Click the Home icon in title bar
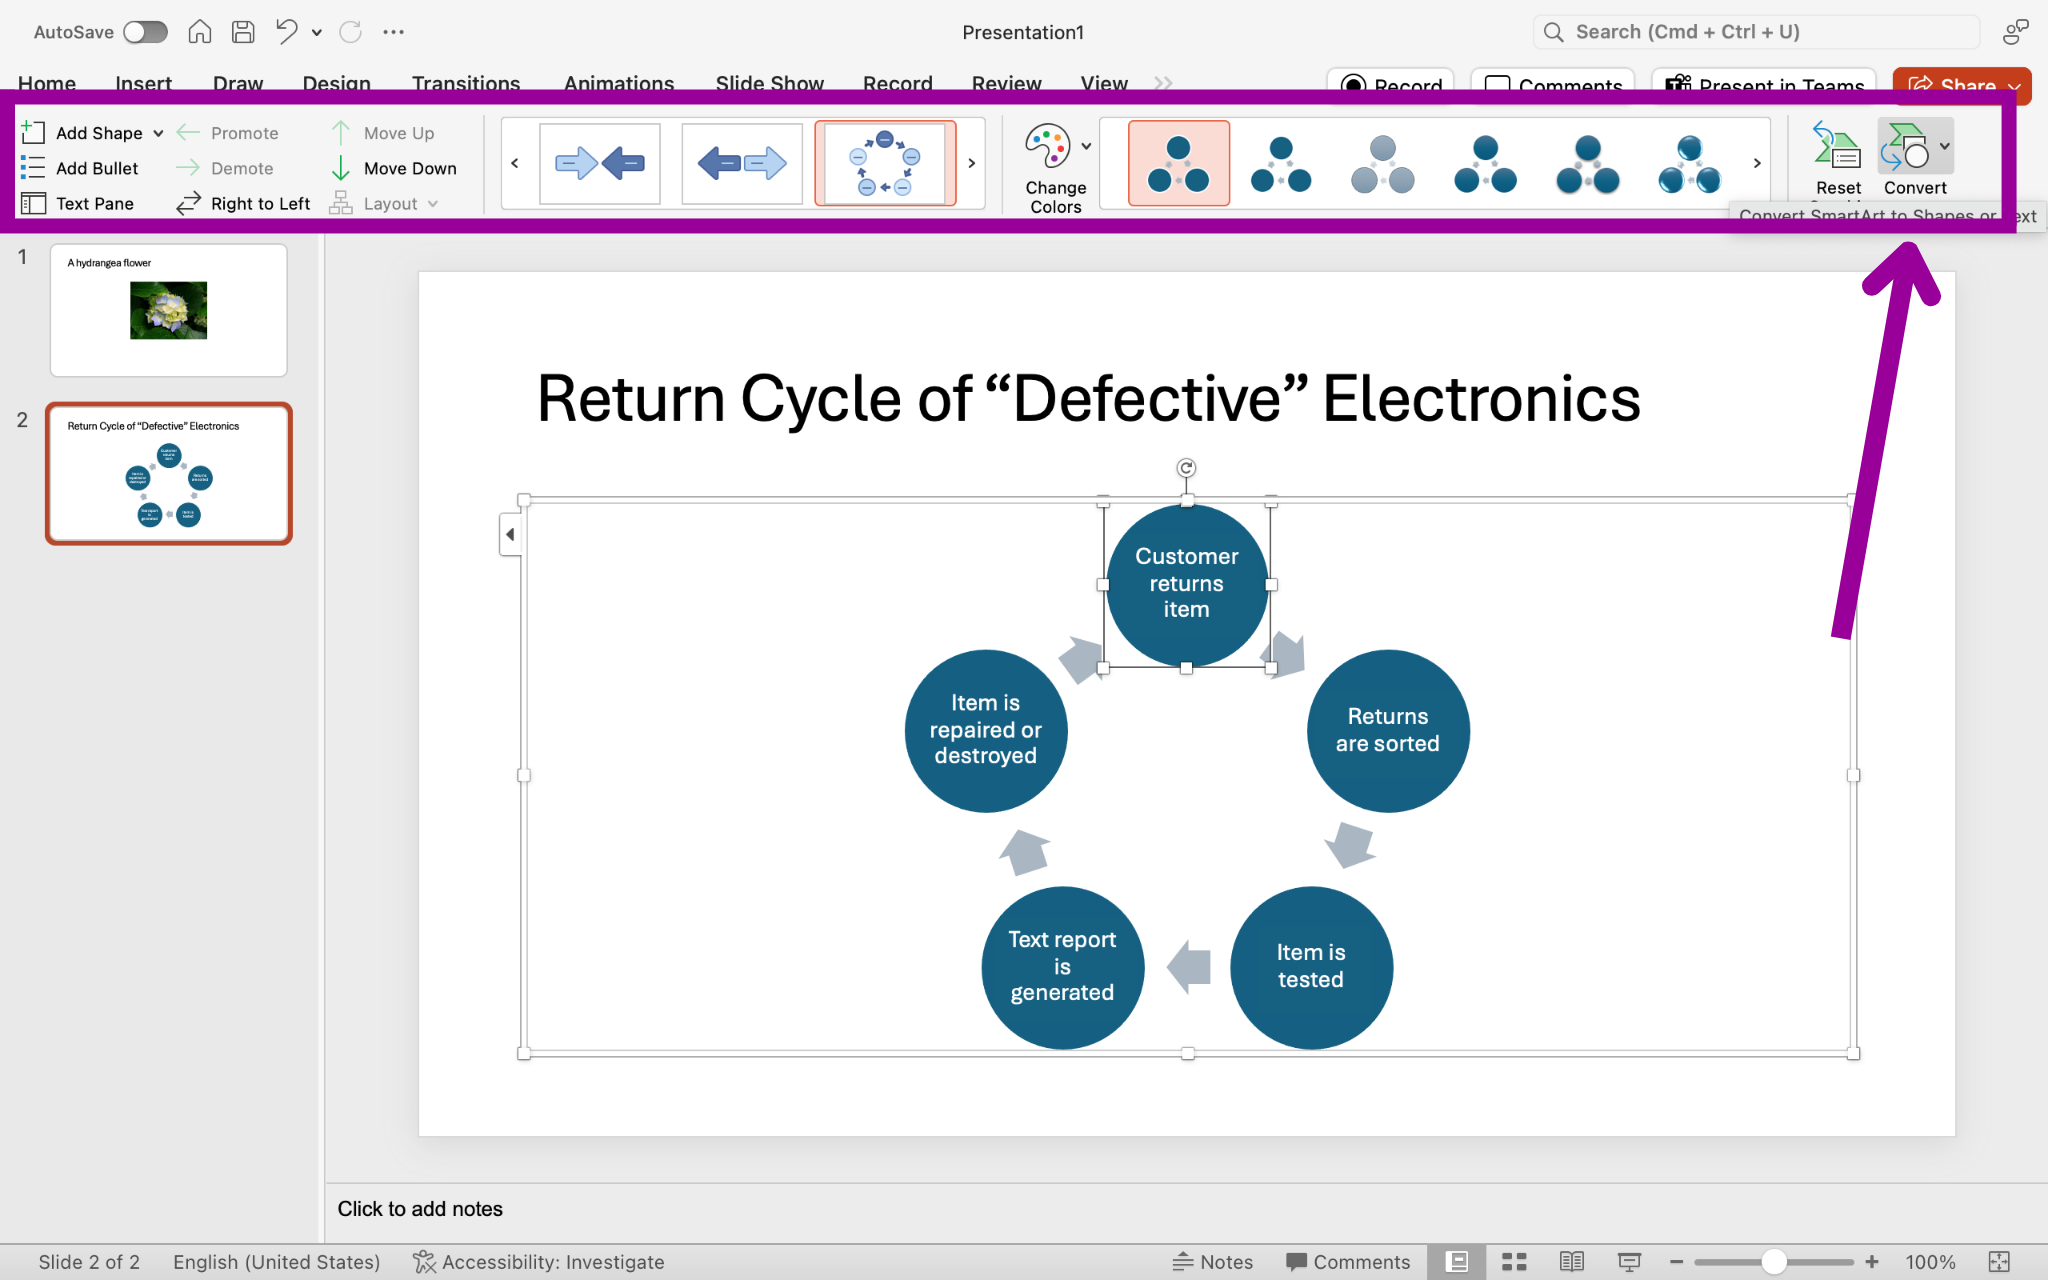 click(x=200, y=32)
